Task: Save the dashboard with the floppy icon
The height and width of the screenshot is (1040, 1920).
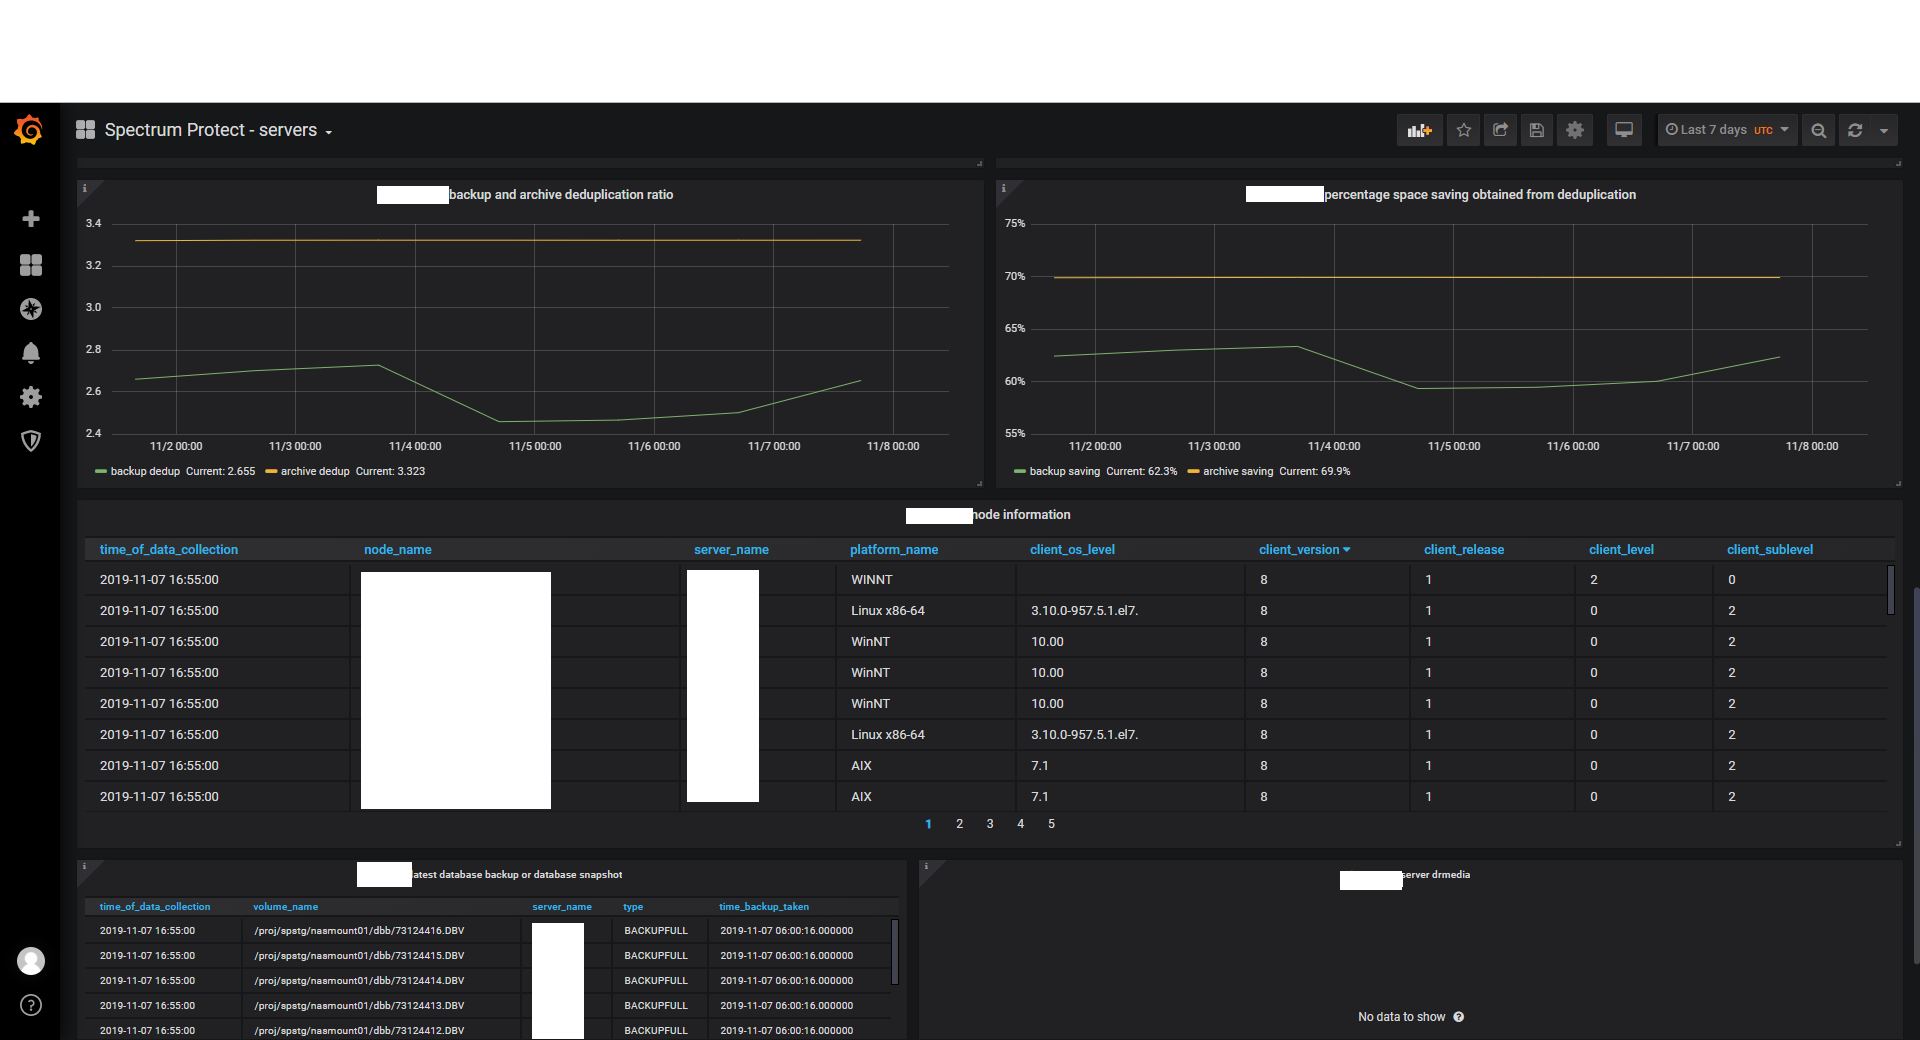Action: point(1537,130)
